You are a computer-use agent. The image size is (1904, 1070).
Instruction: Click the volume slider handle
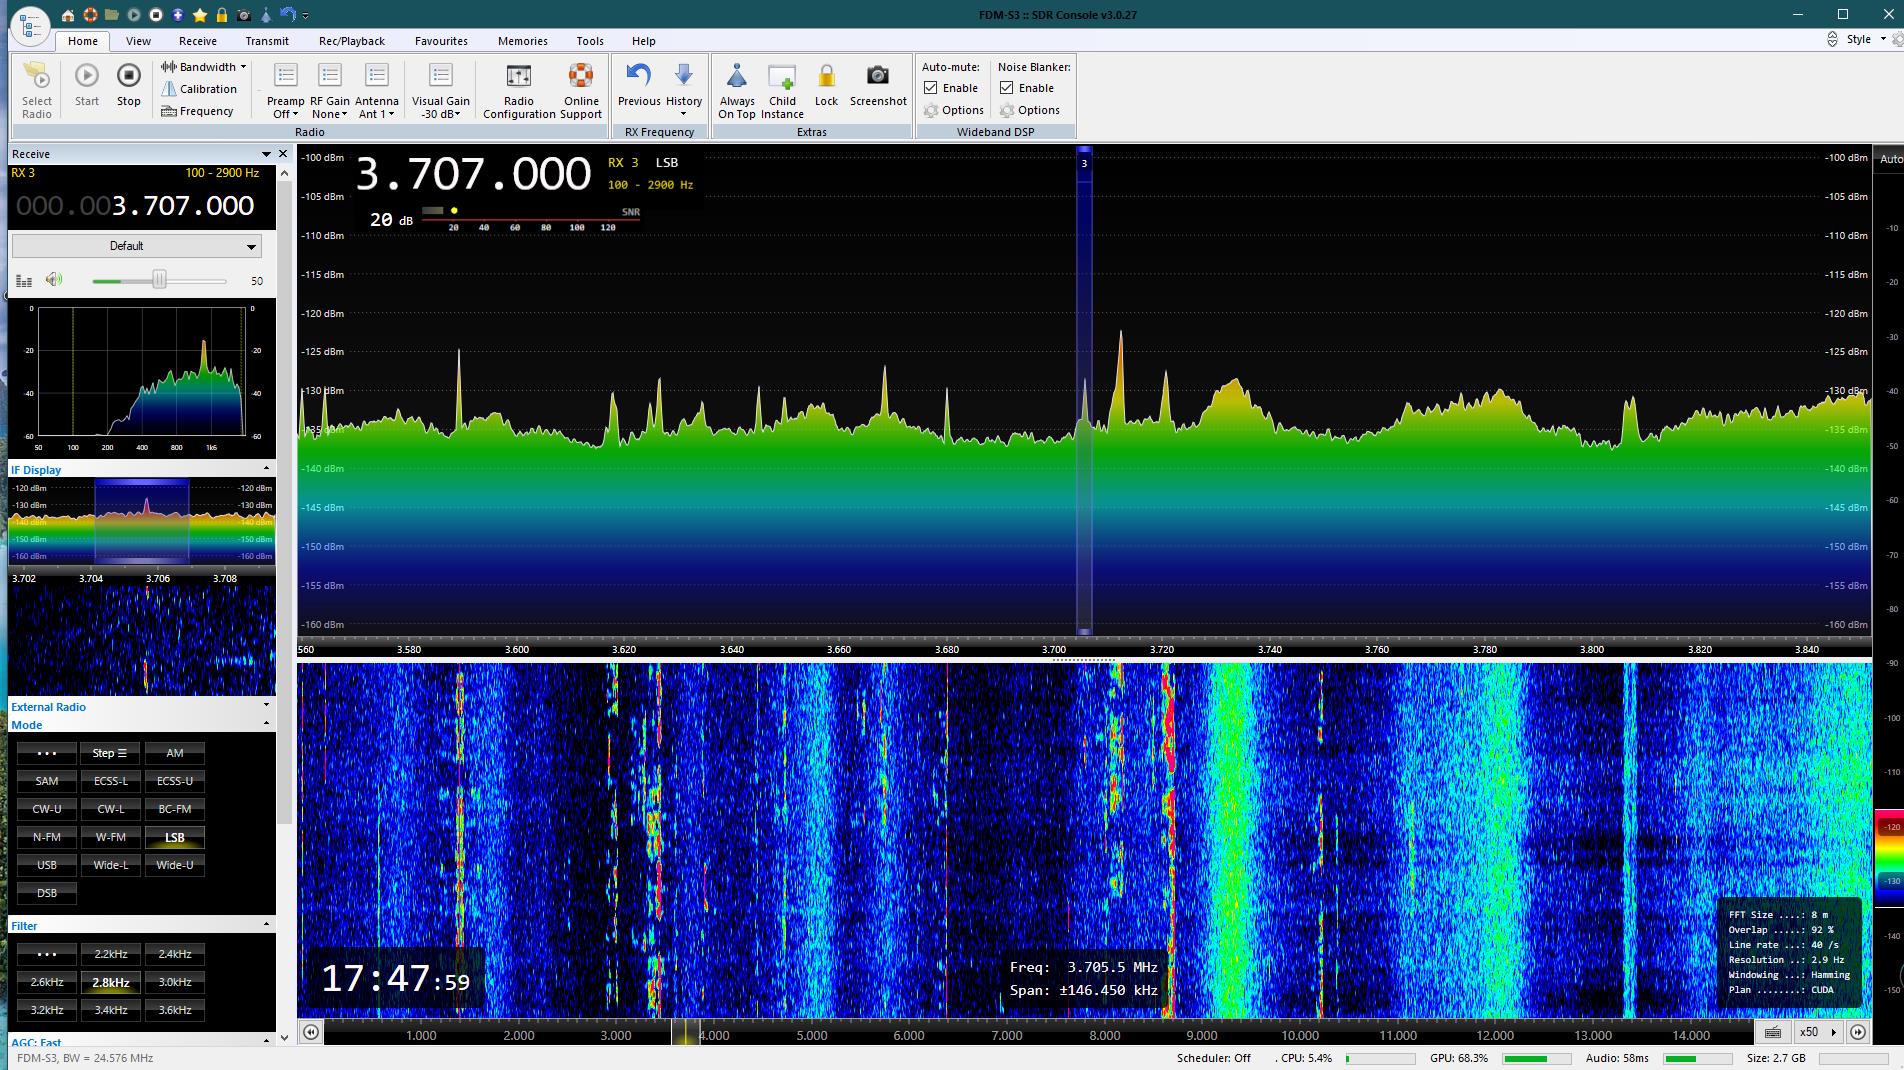point(159,280)
